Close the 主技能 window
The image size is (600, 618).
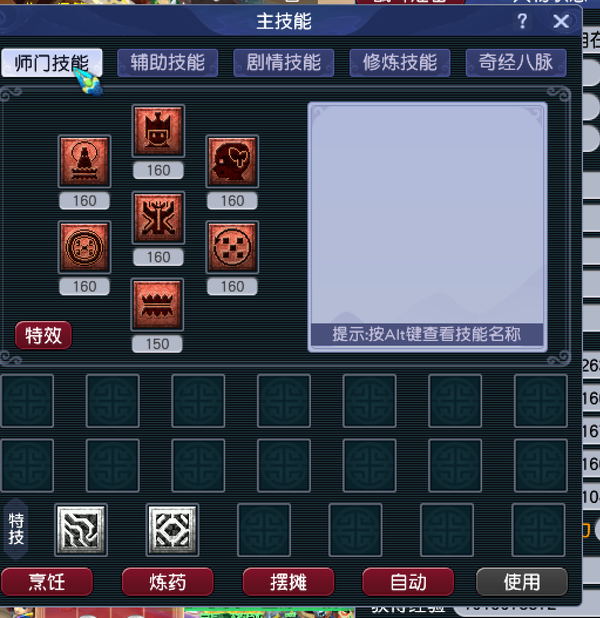[561, 21]
